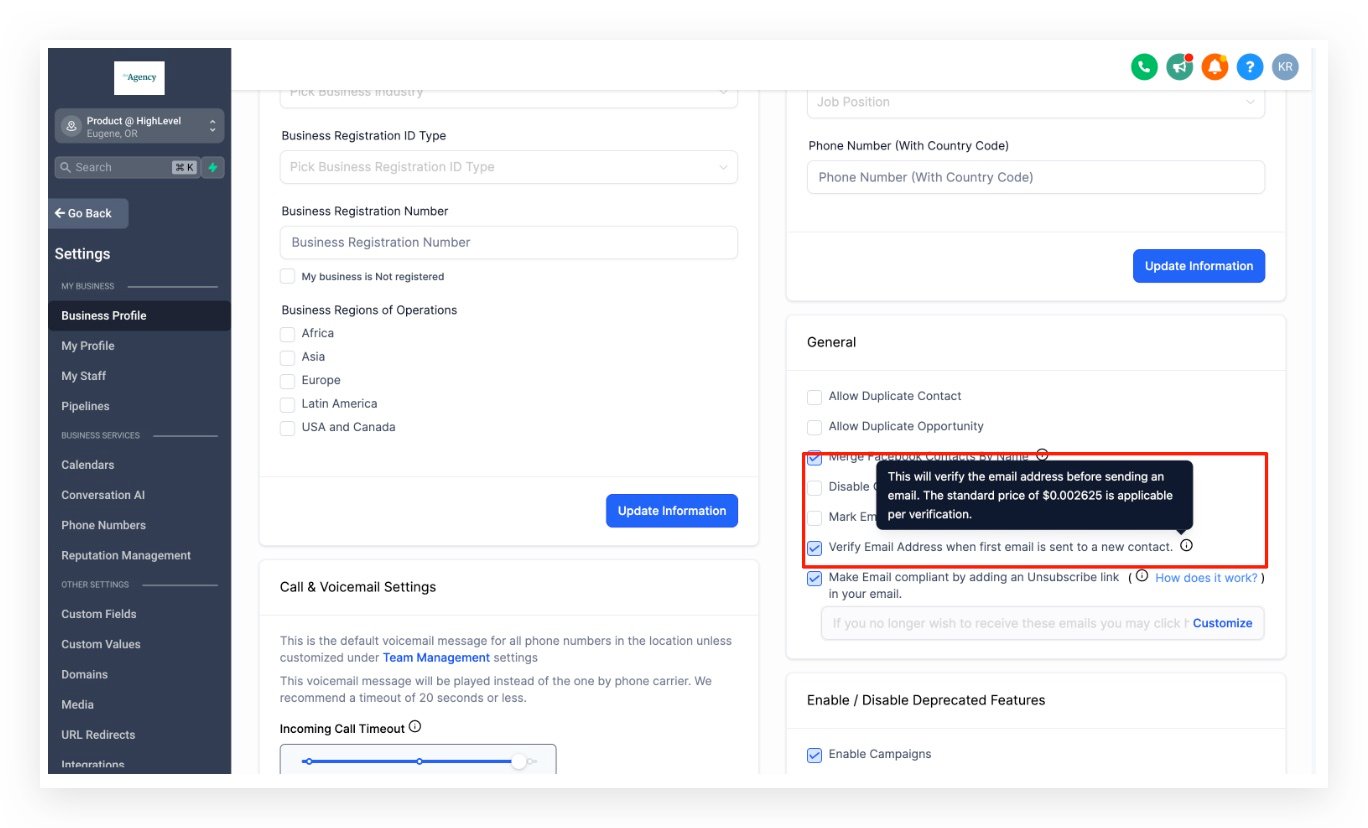Uncheck the Enable Campaigns checkbox

click(x=814, y=755)
